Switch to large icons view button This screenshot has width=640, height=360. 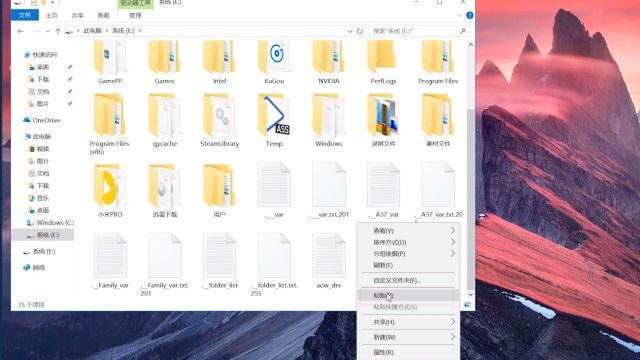467,305
